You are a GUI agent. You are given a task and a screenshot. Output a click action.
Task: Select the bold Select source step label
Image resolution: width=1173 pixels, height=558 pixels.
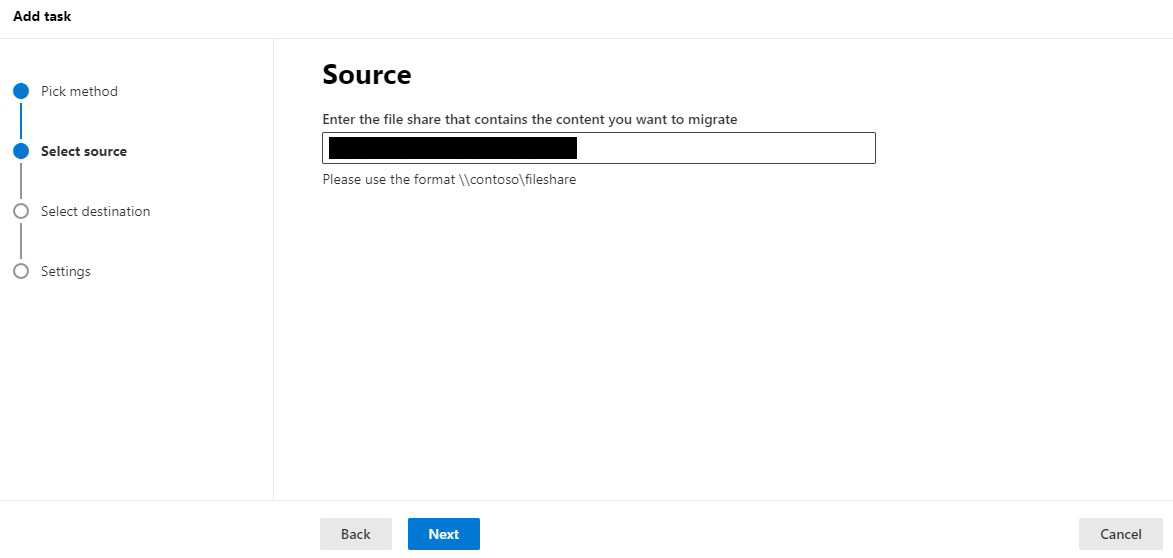[x=84, y=151]
